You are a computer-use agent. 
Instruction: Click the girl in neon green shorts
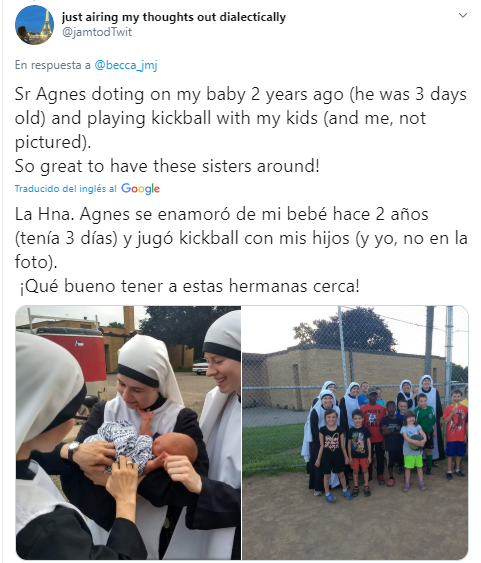413,451
